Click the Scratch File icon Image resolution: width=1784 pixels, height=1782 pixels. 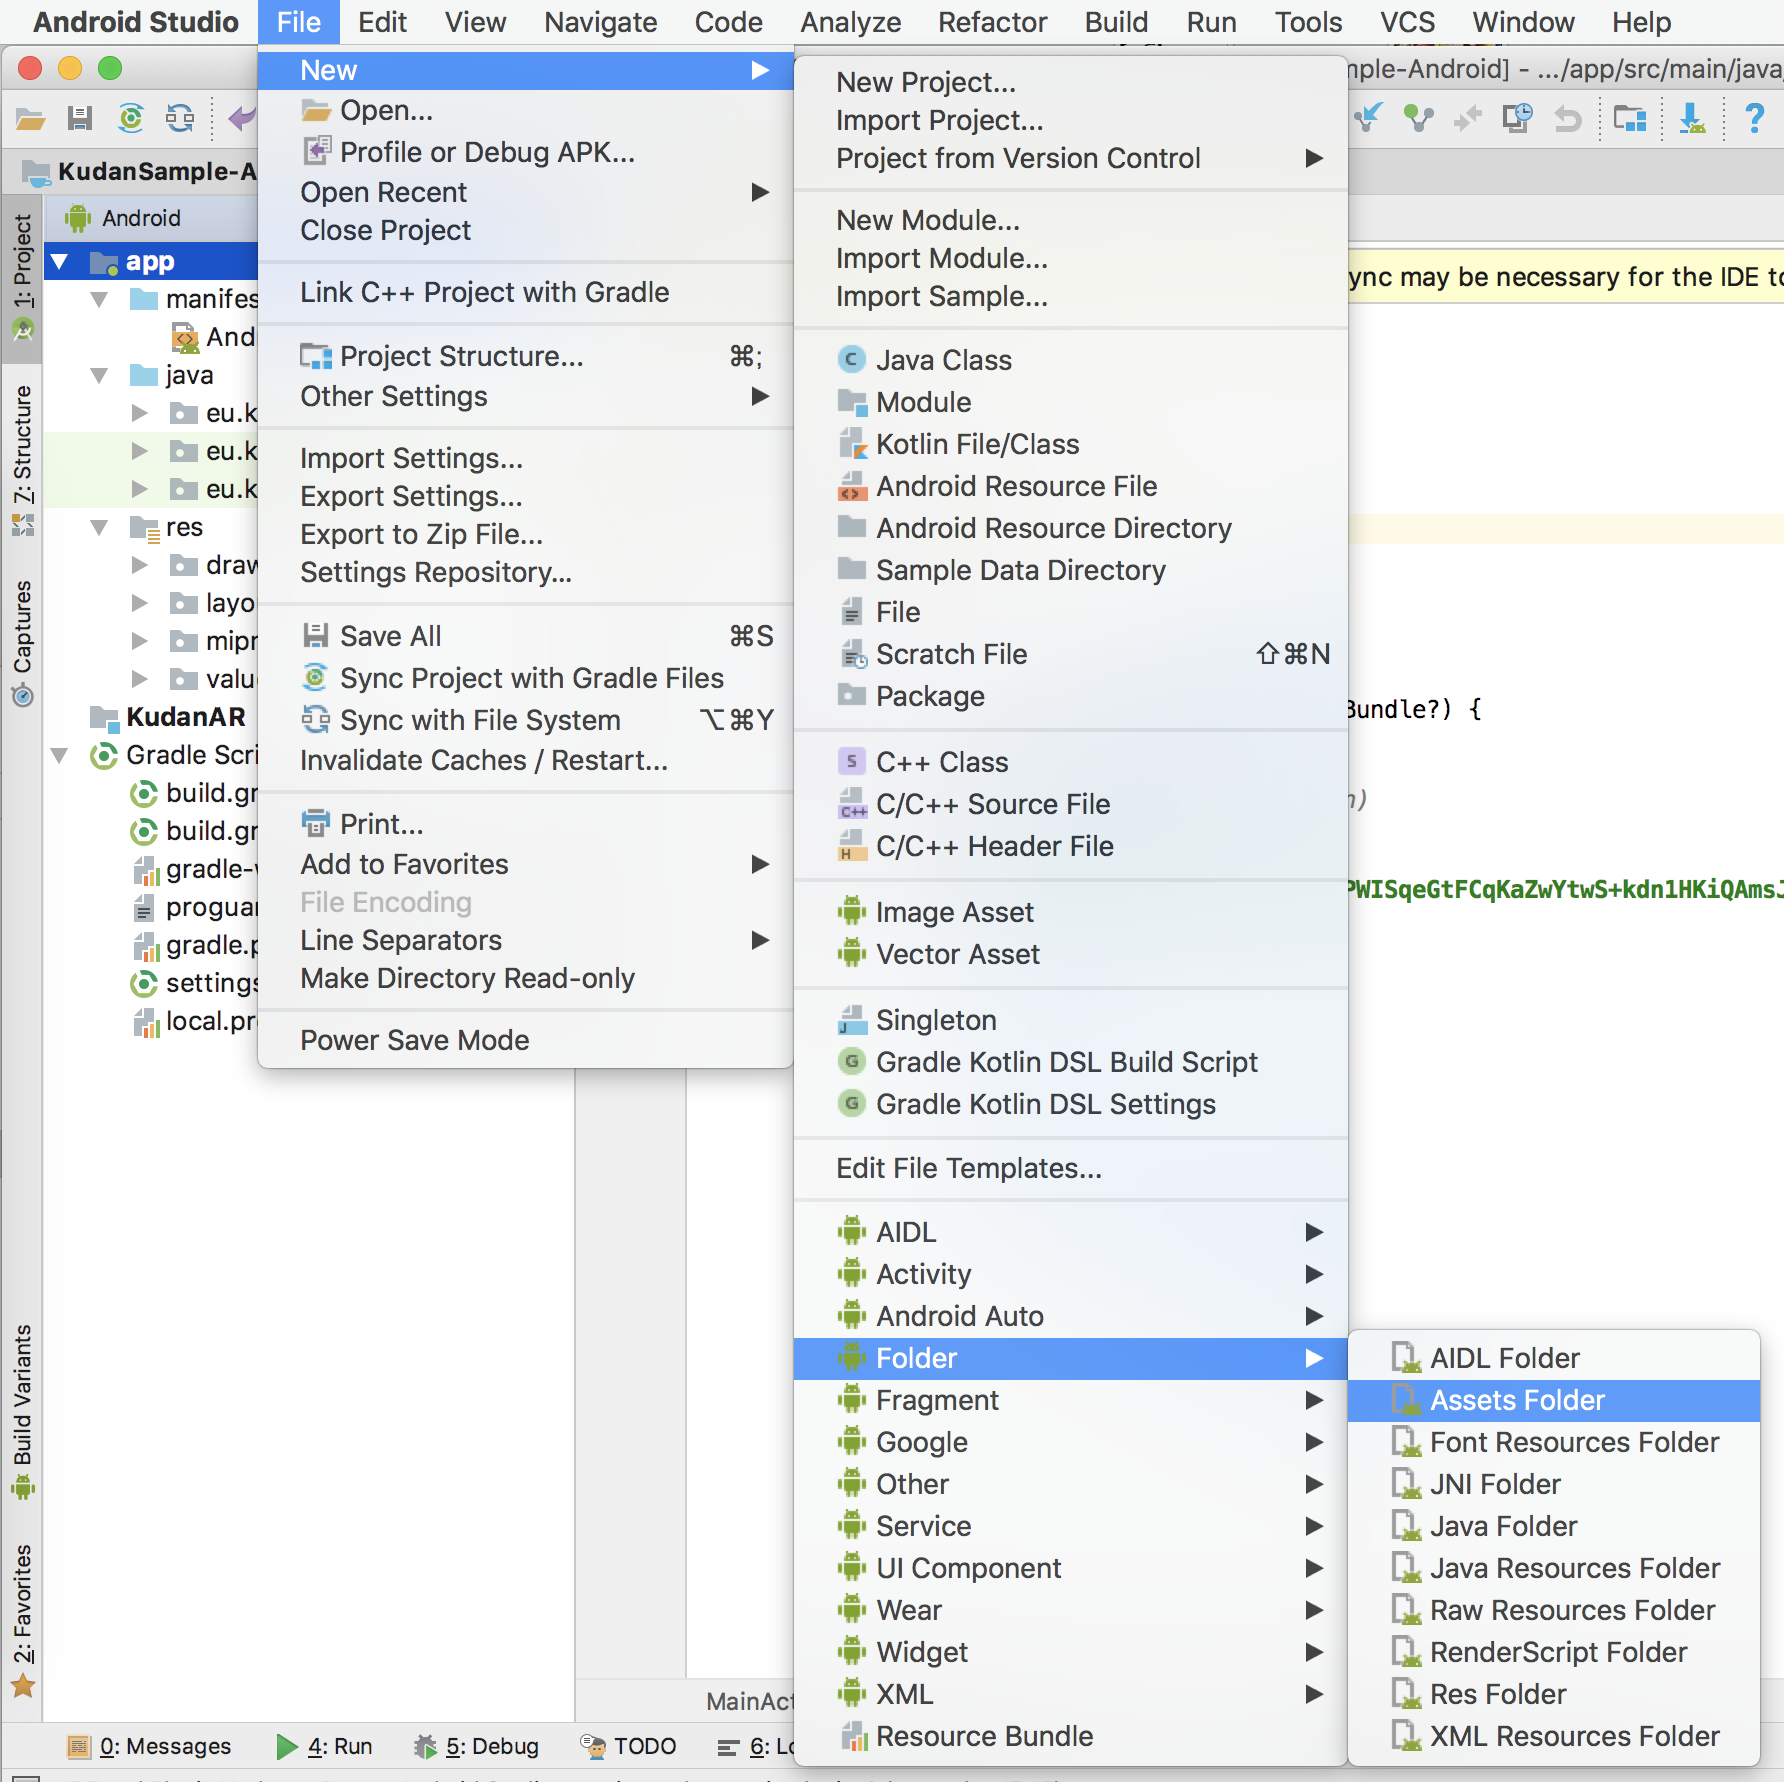(851, 654)
